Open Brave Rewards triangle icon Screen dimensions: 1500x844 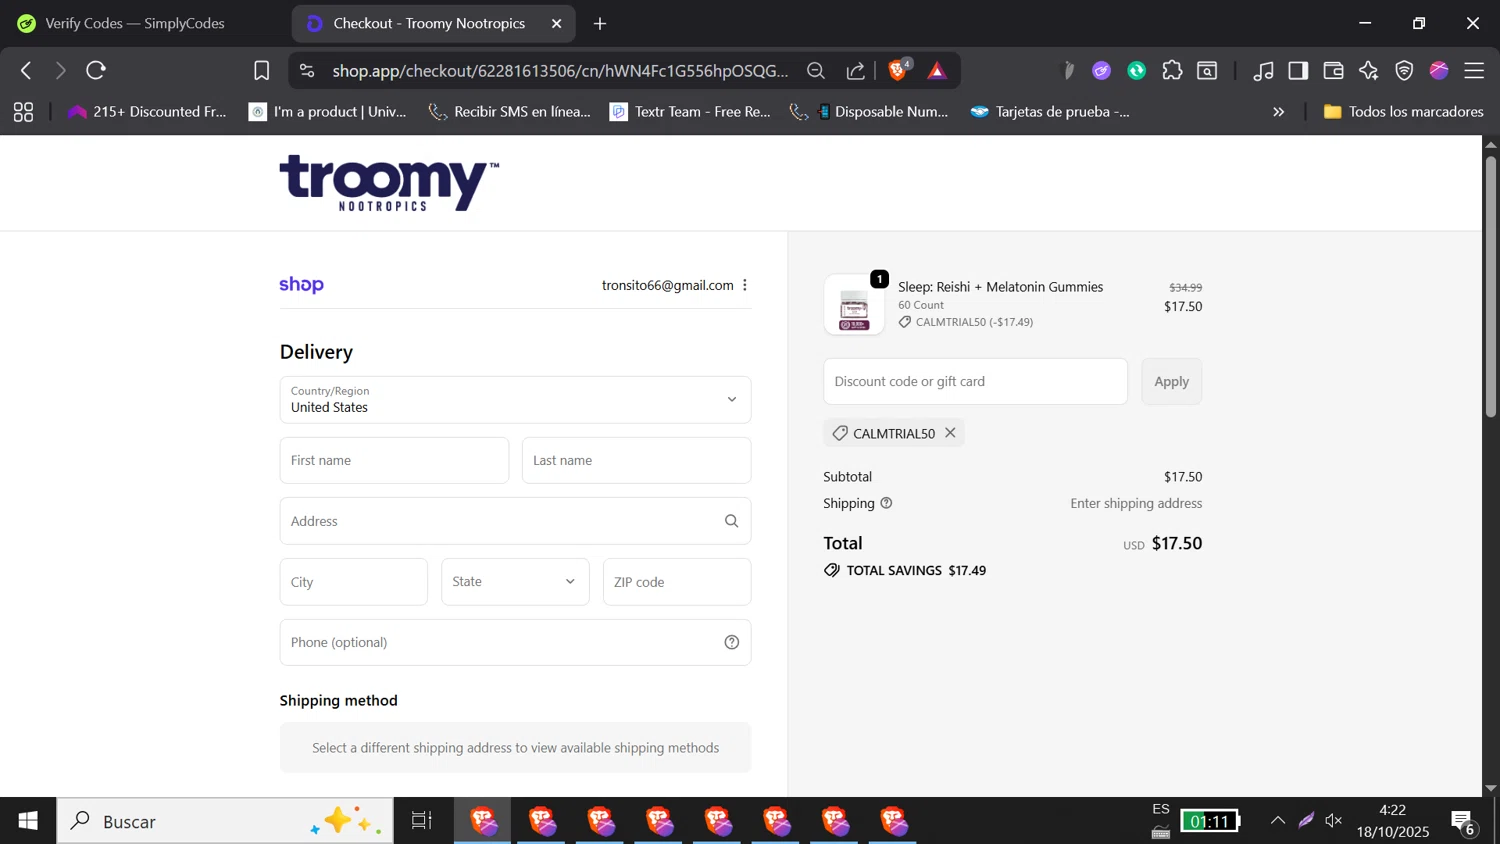pyautogui.click(x=937, y=71)
